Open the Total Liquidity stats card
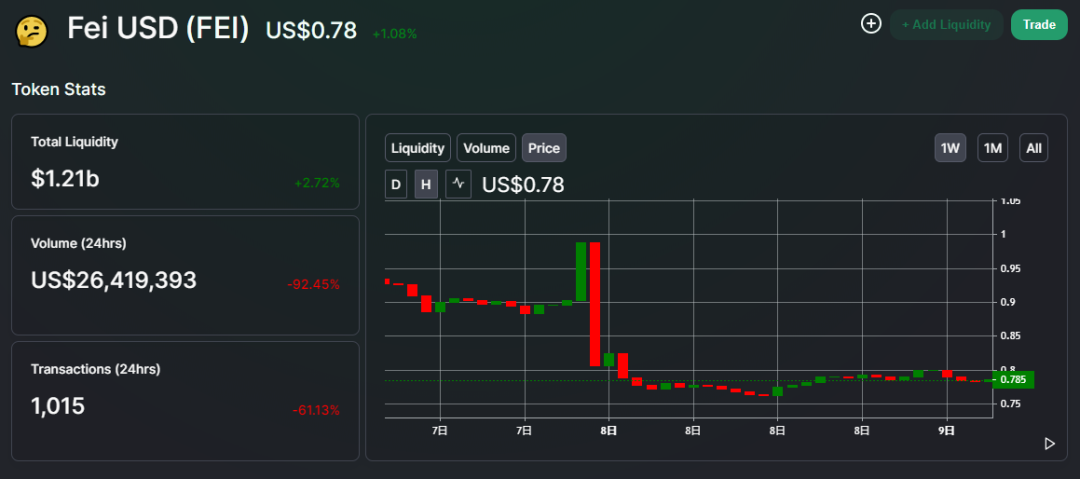The width and height of the screenshot is (1080, 479). point(185,162)
